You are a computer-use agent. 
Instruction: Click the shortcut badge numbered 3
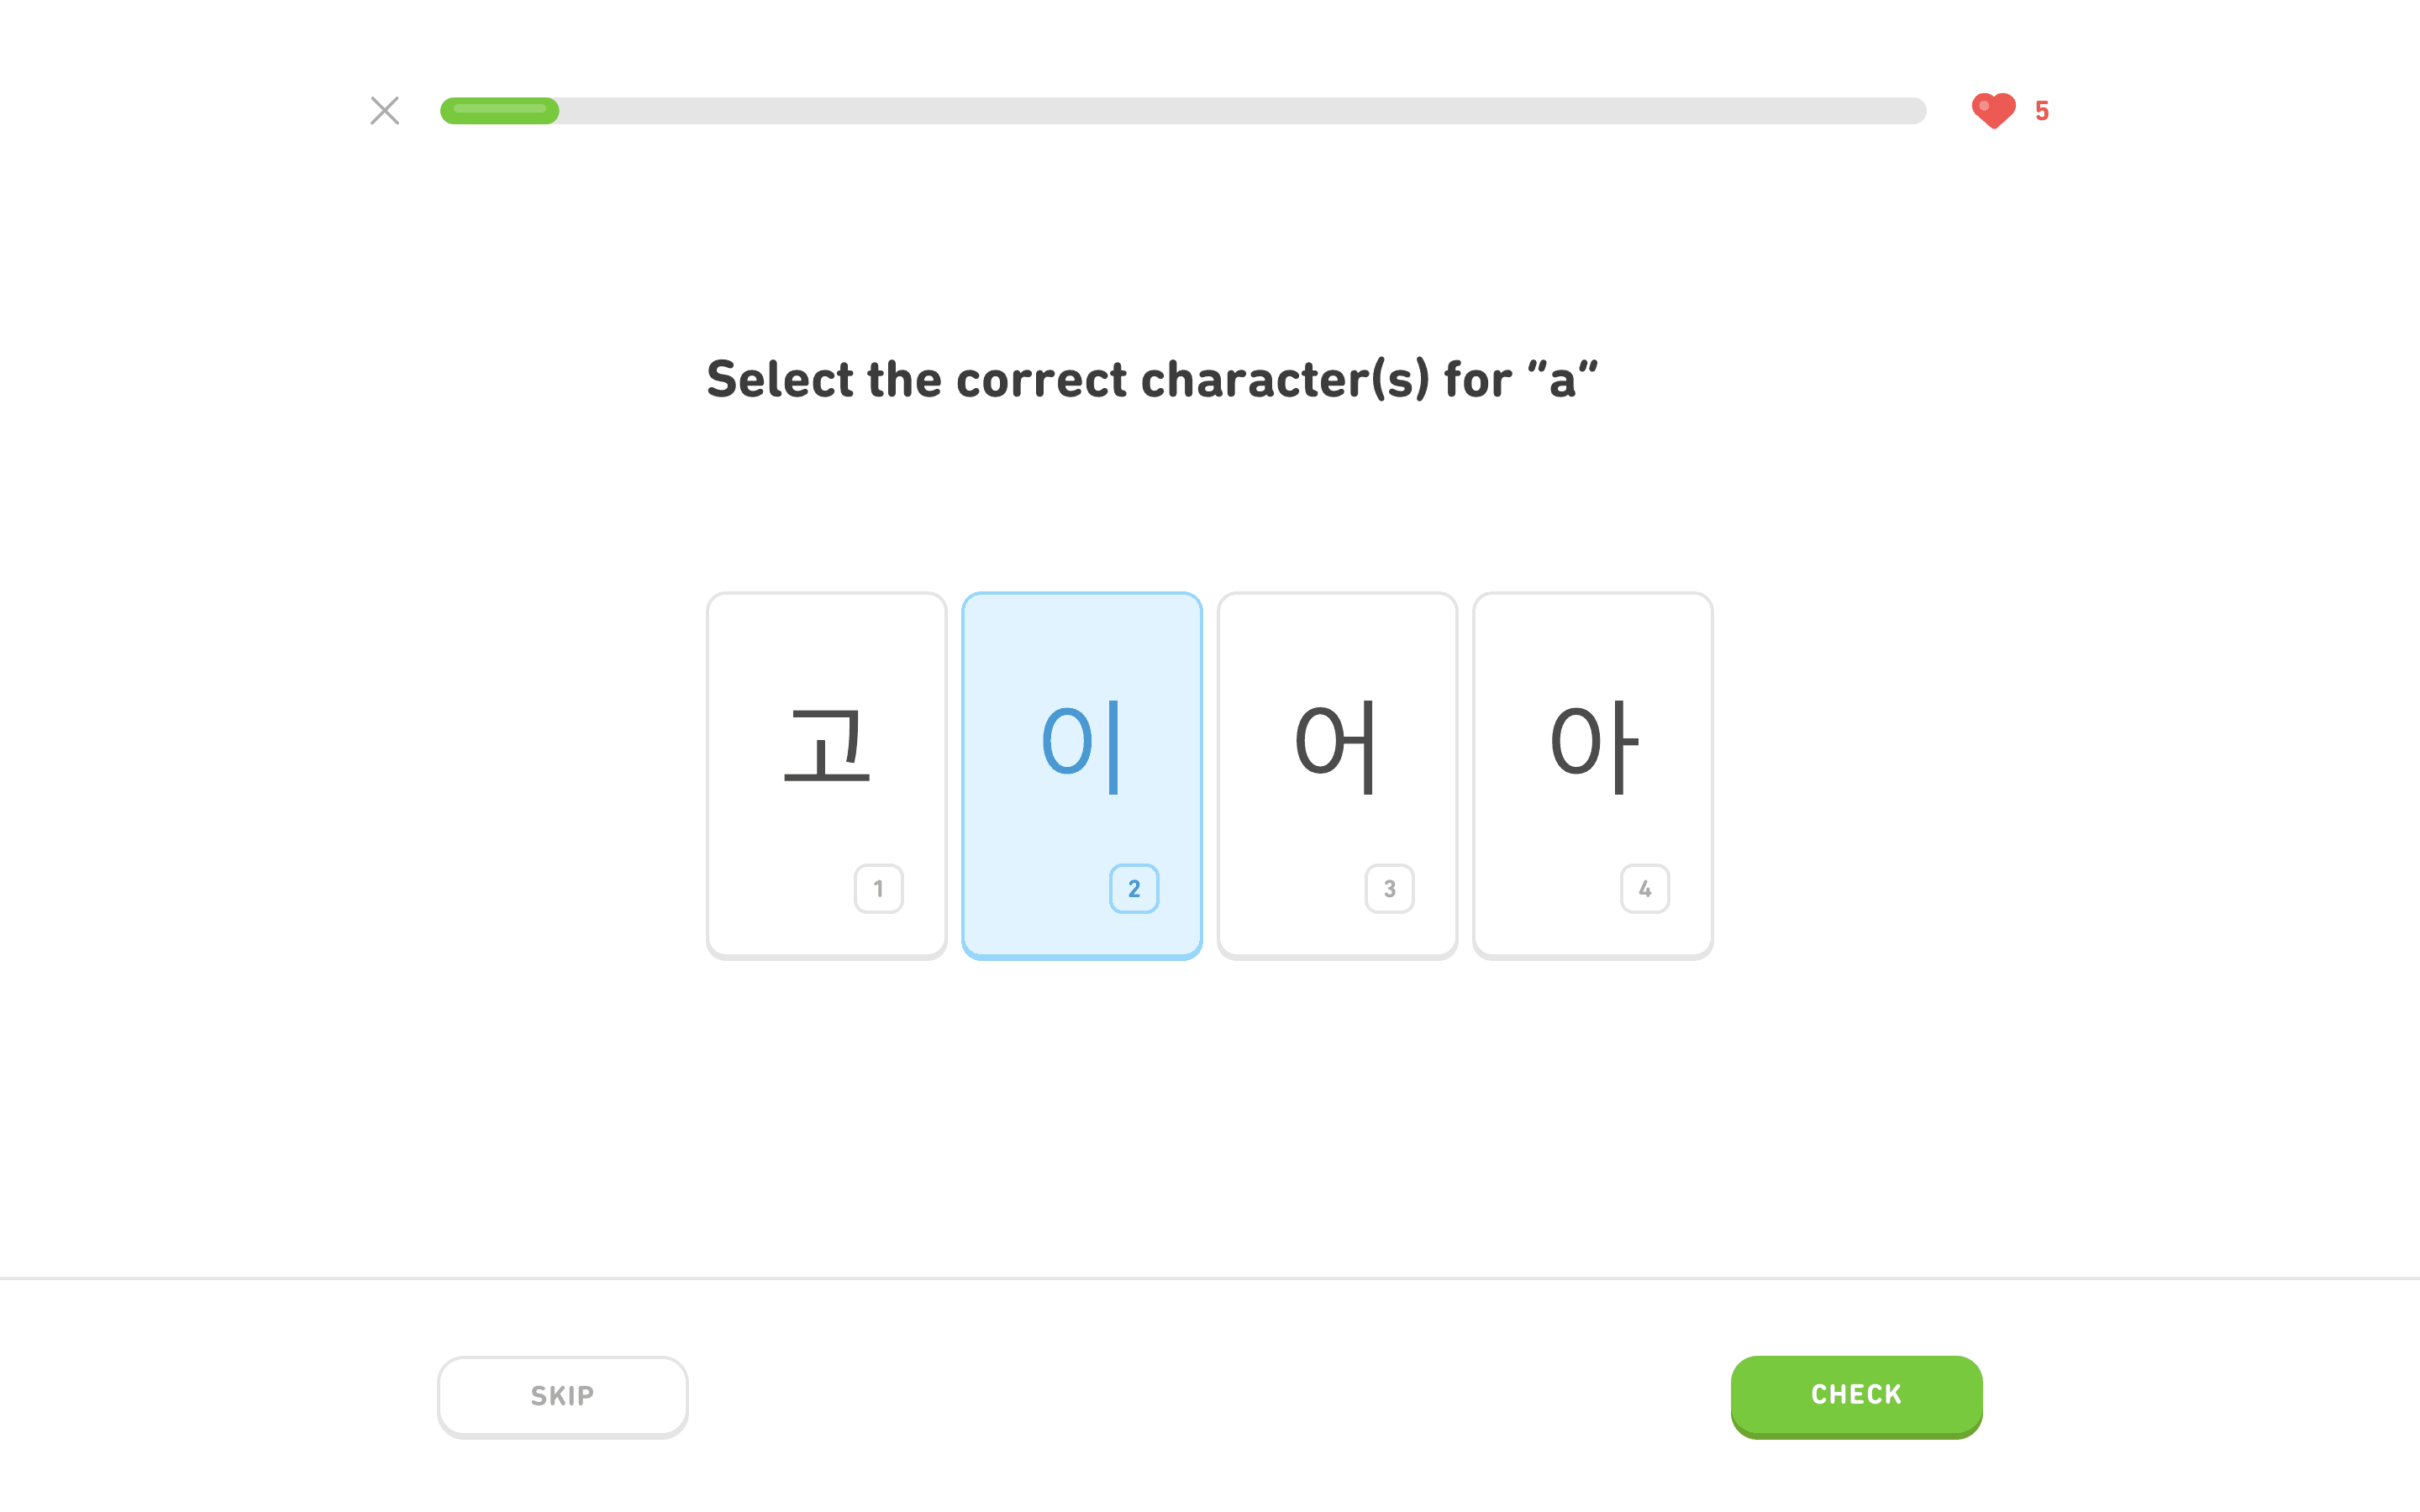(1389, 888)
